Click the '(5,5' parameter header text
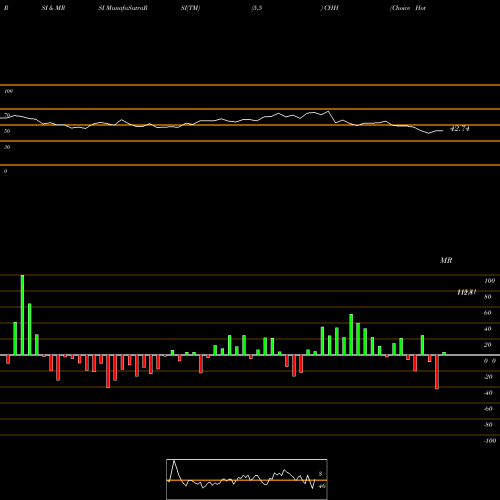Image resolution: width=500 pixels, height=500 pixels. pyautogui.click(x=257, y=8)
